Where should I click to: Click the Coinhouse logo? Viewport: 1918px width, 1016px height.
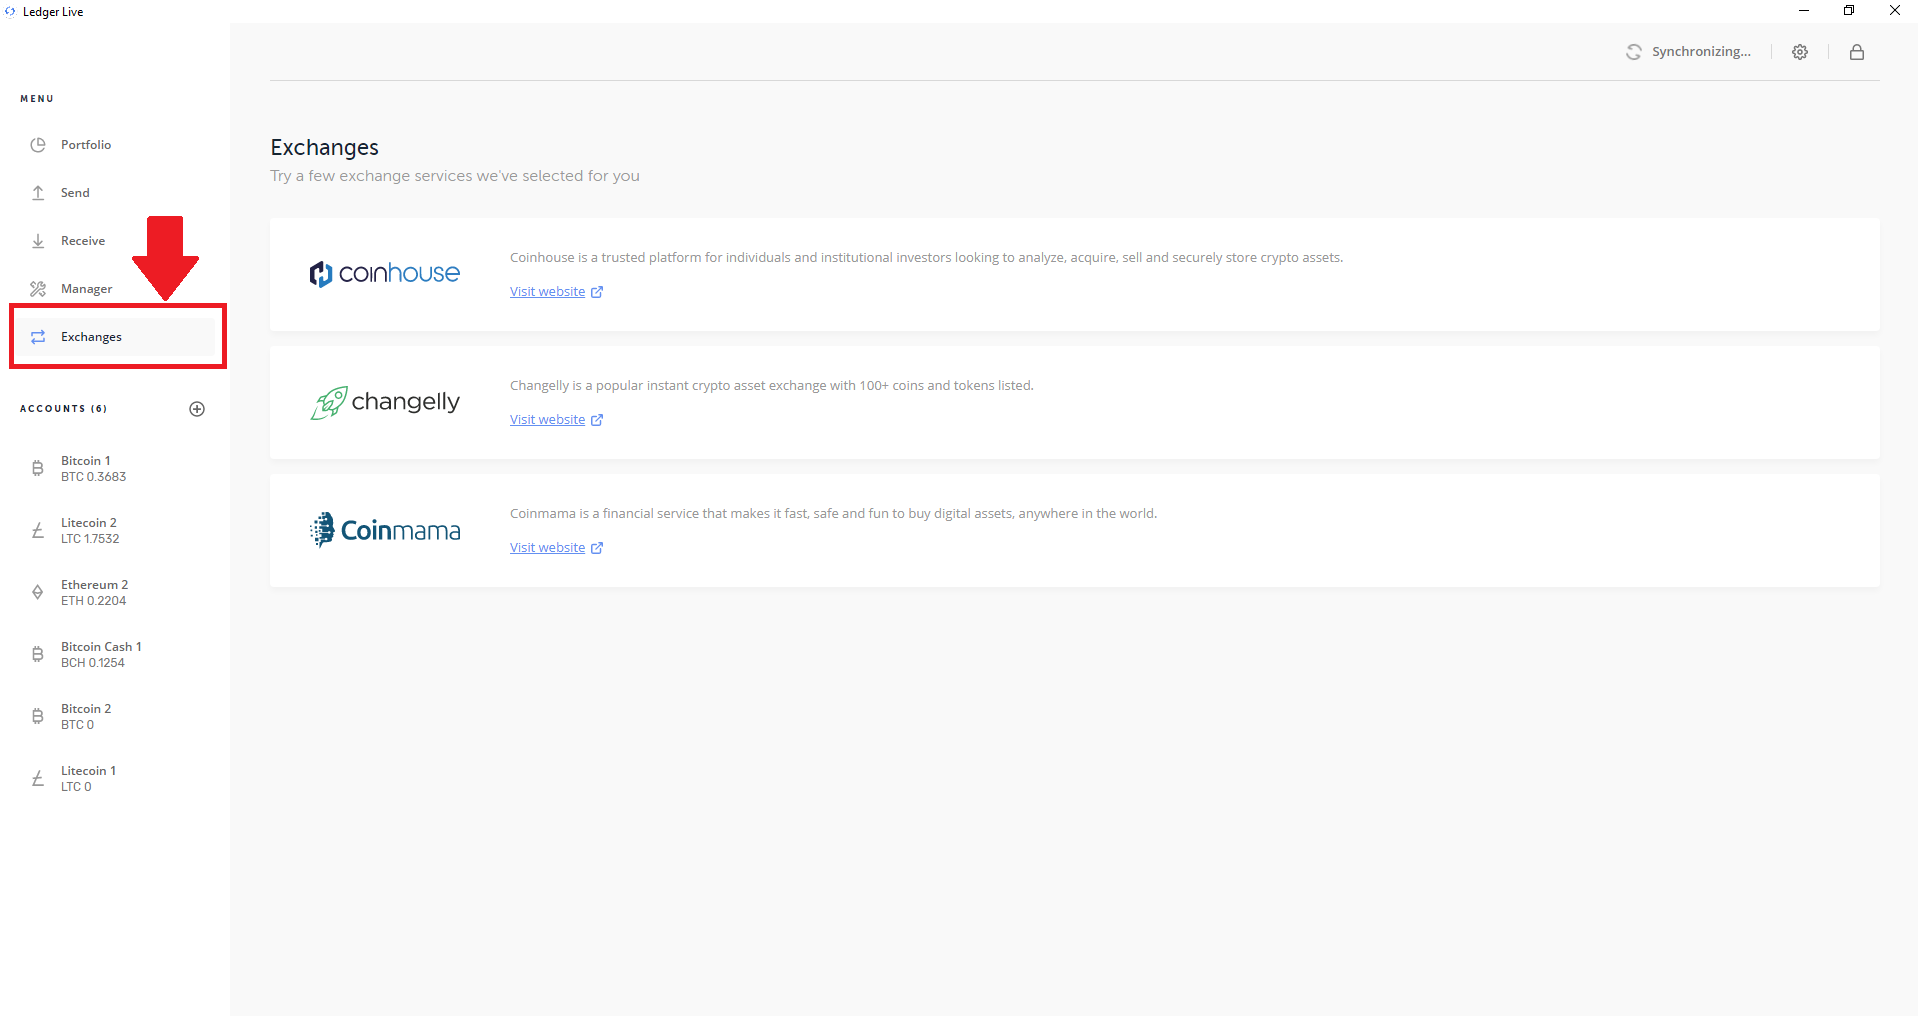(385, 274)
